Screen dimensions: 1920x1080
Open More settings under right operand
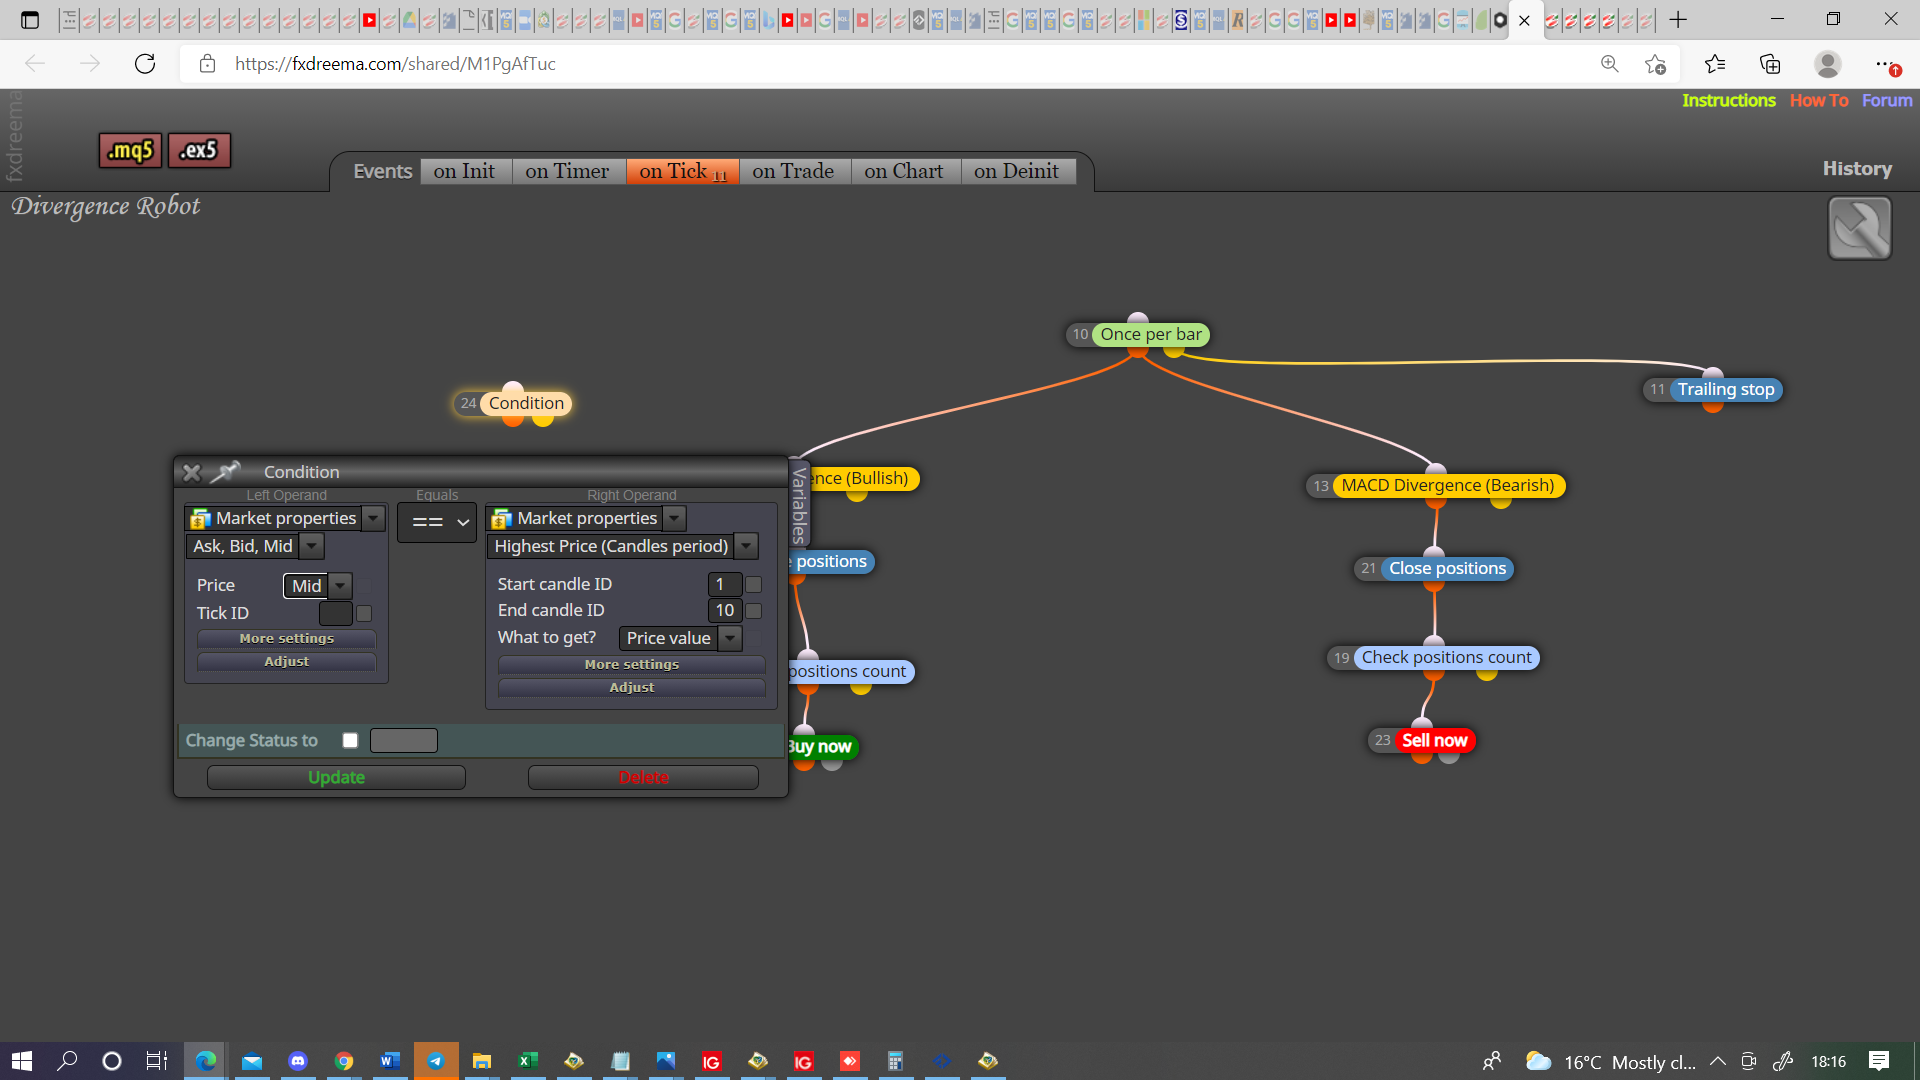(631, 664)
